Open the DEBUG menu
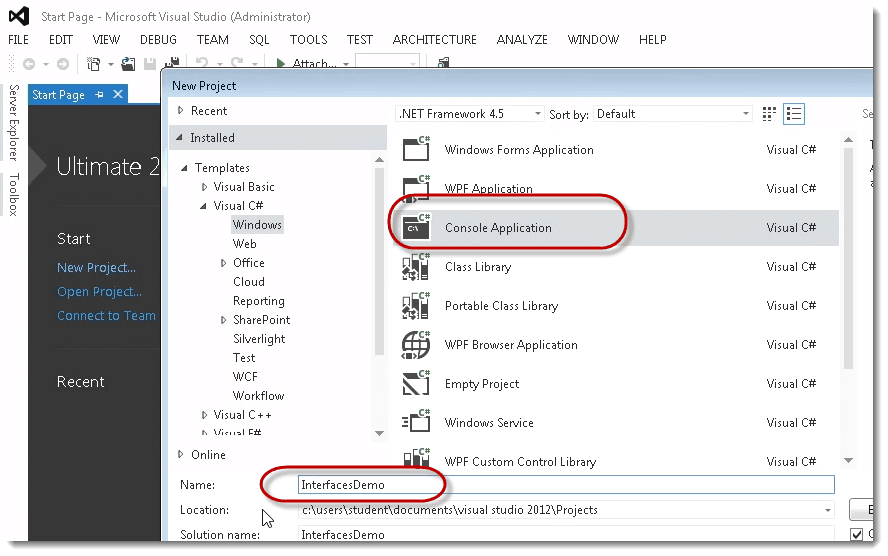Viewport: 888px width, 556px height. [x=159, y=40]
